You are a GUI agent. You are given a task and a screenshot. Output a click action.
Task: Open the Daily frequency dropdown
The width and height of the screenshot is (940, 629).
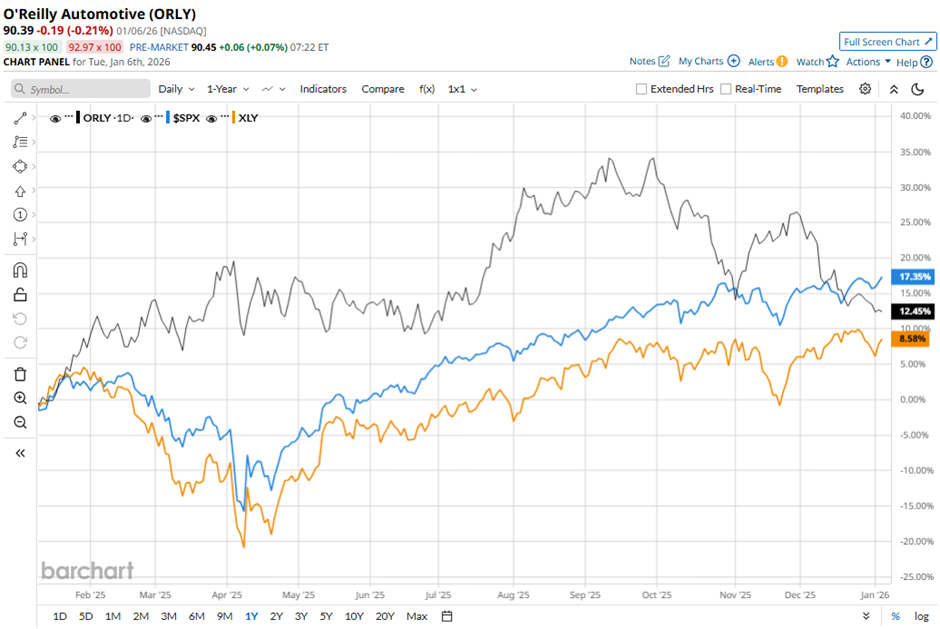176,89
